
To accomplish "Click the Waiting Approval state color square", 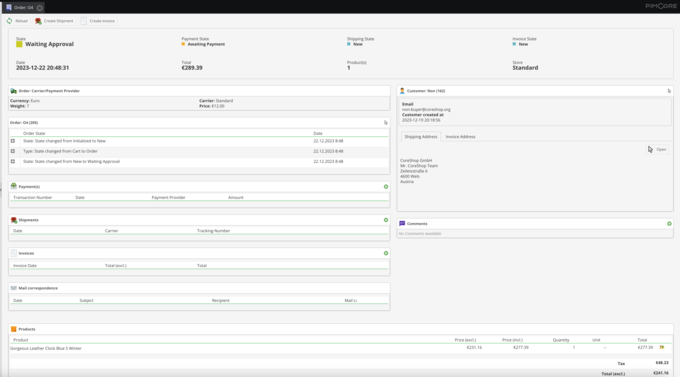I will [x=19, y=44].
